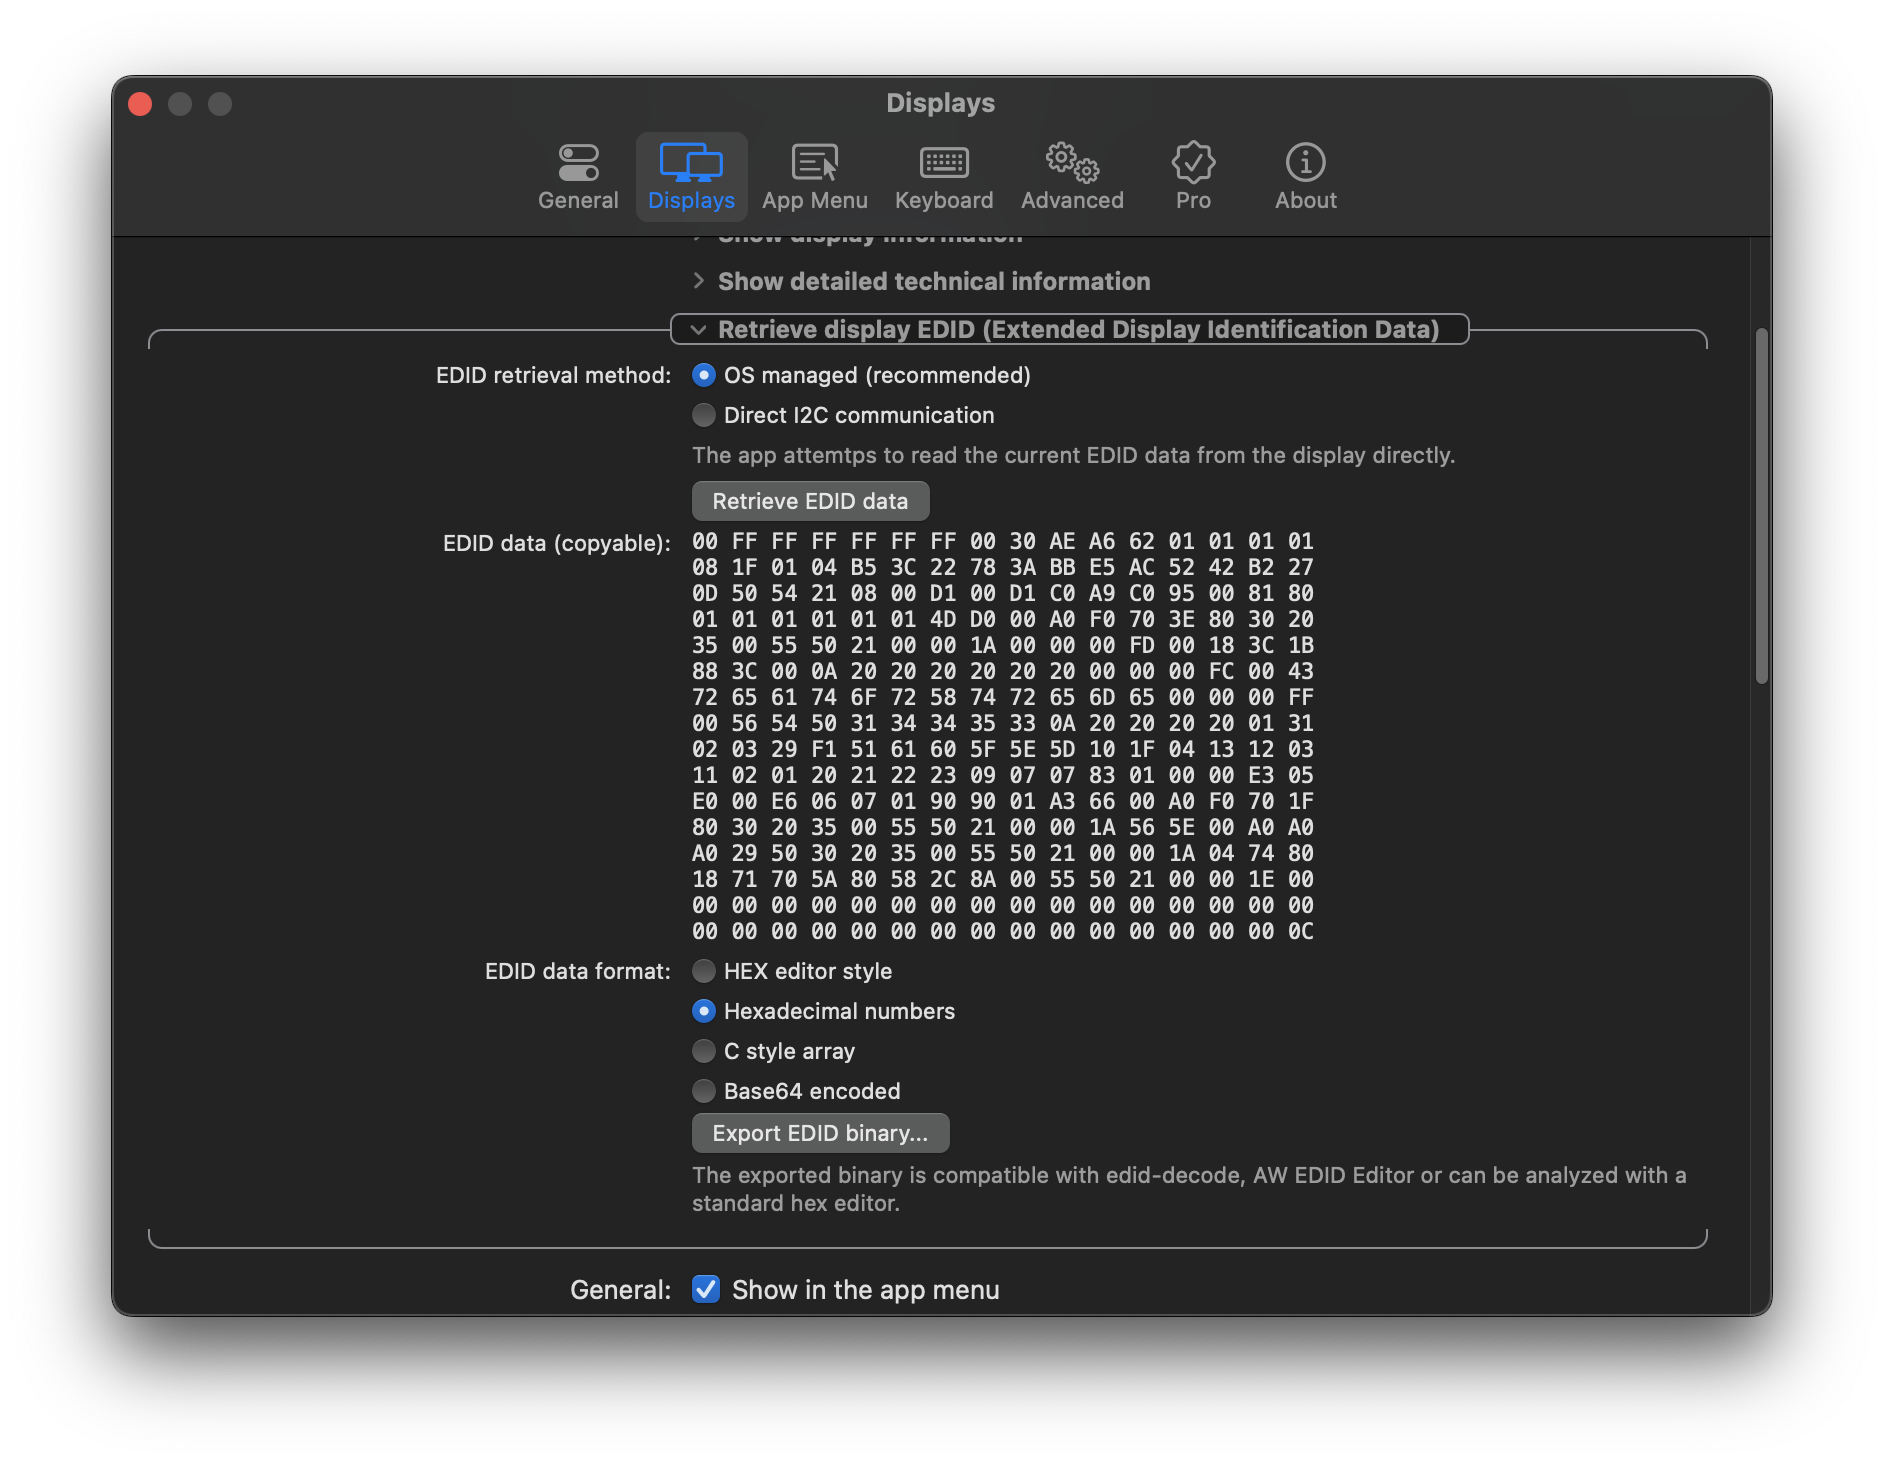
Task: Select C style array format
Action: coord(704,1051)
